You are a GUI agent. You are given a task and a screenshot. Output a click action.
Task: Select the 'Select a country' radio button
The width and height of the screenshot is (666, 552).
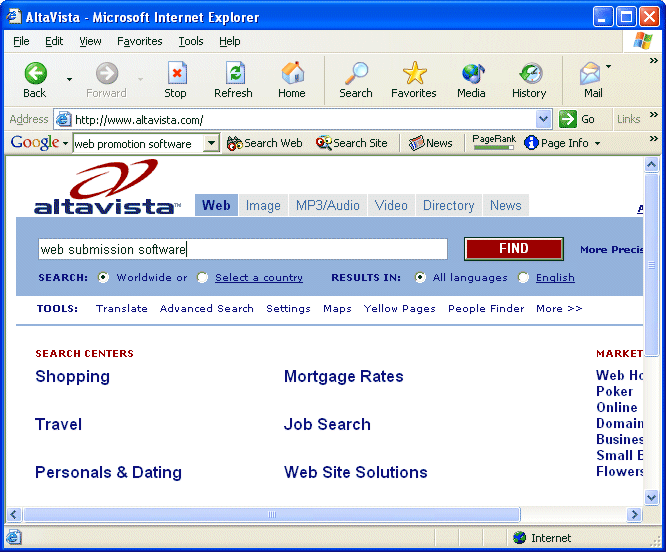(203, 277)
